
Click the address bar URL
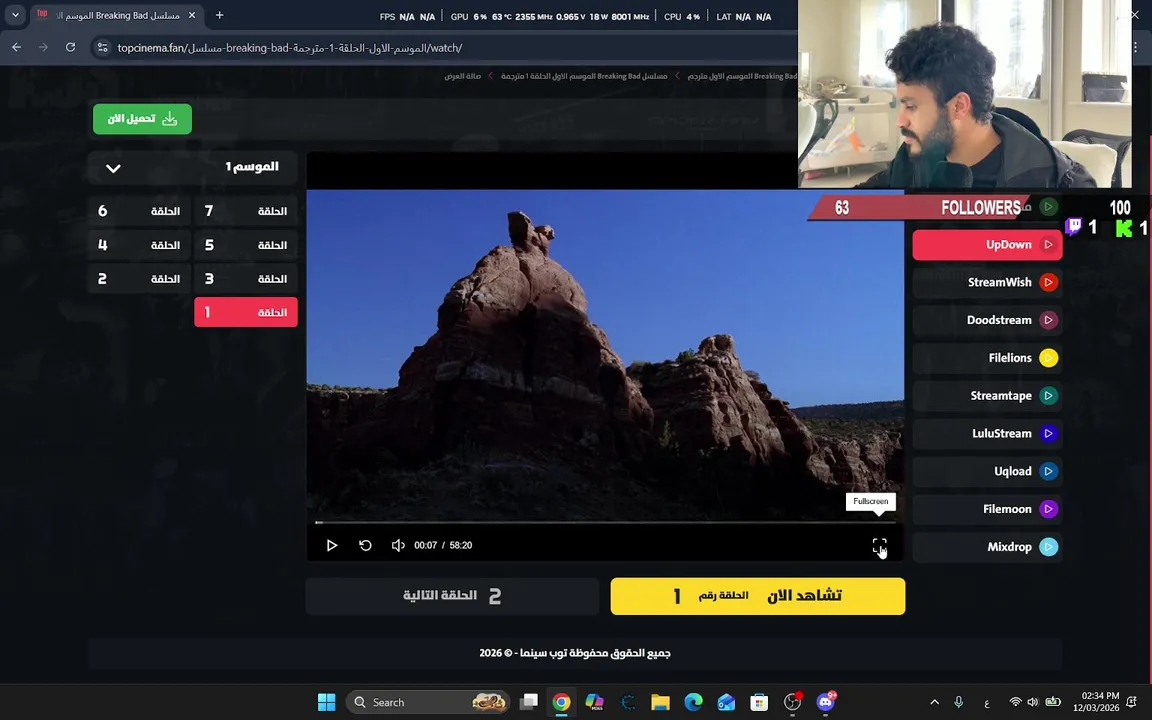289,48
